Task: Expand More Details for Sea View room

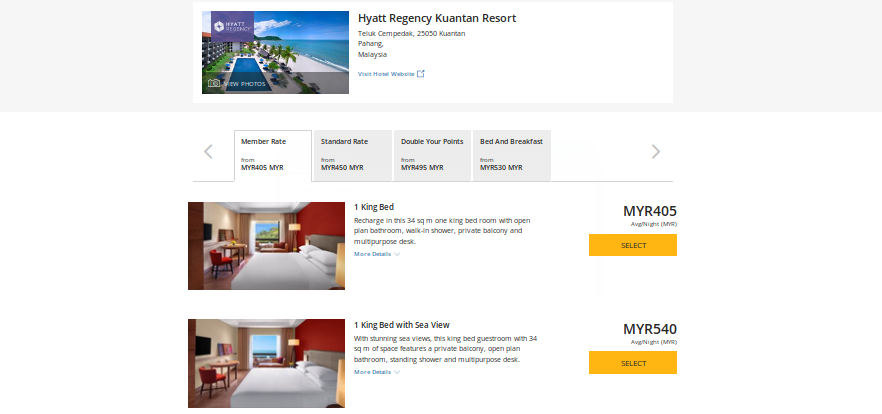Action: pyautogui.click(x=376, y=372)
